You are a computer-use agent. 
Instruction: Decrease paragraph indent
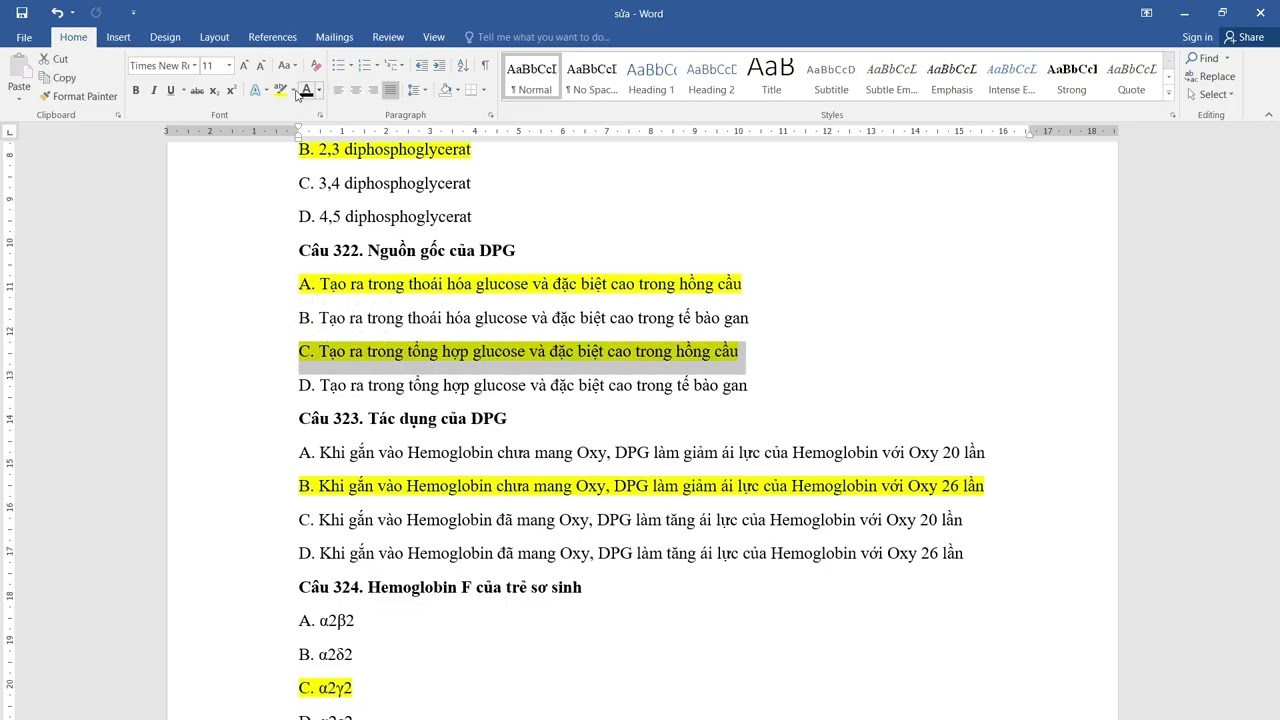(421, 65)
